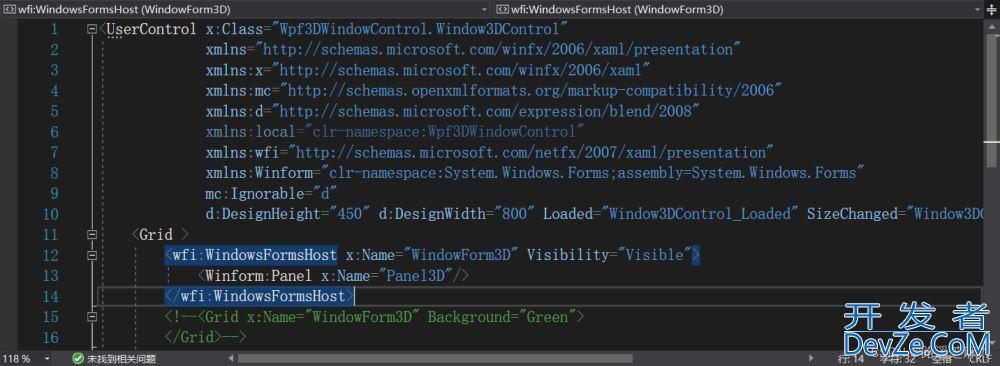Image resolution: width=1000 pixels, height=366 pixels.
Task: Collapse the UserControl element on line 1
Action: tap(92, 29)
